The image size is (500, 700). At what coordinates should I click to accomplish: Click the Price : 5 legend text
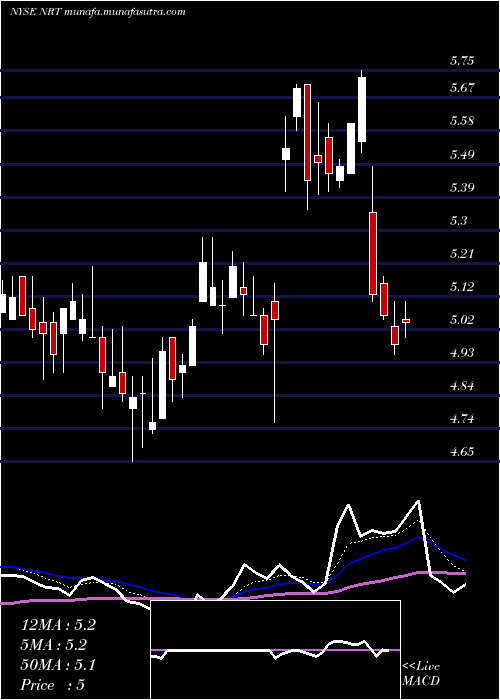coord(53,685)
